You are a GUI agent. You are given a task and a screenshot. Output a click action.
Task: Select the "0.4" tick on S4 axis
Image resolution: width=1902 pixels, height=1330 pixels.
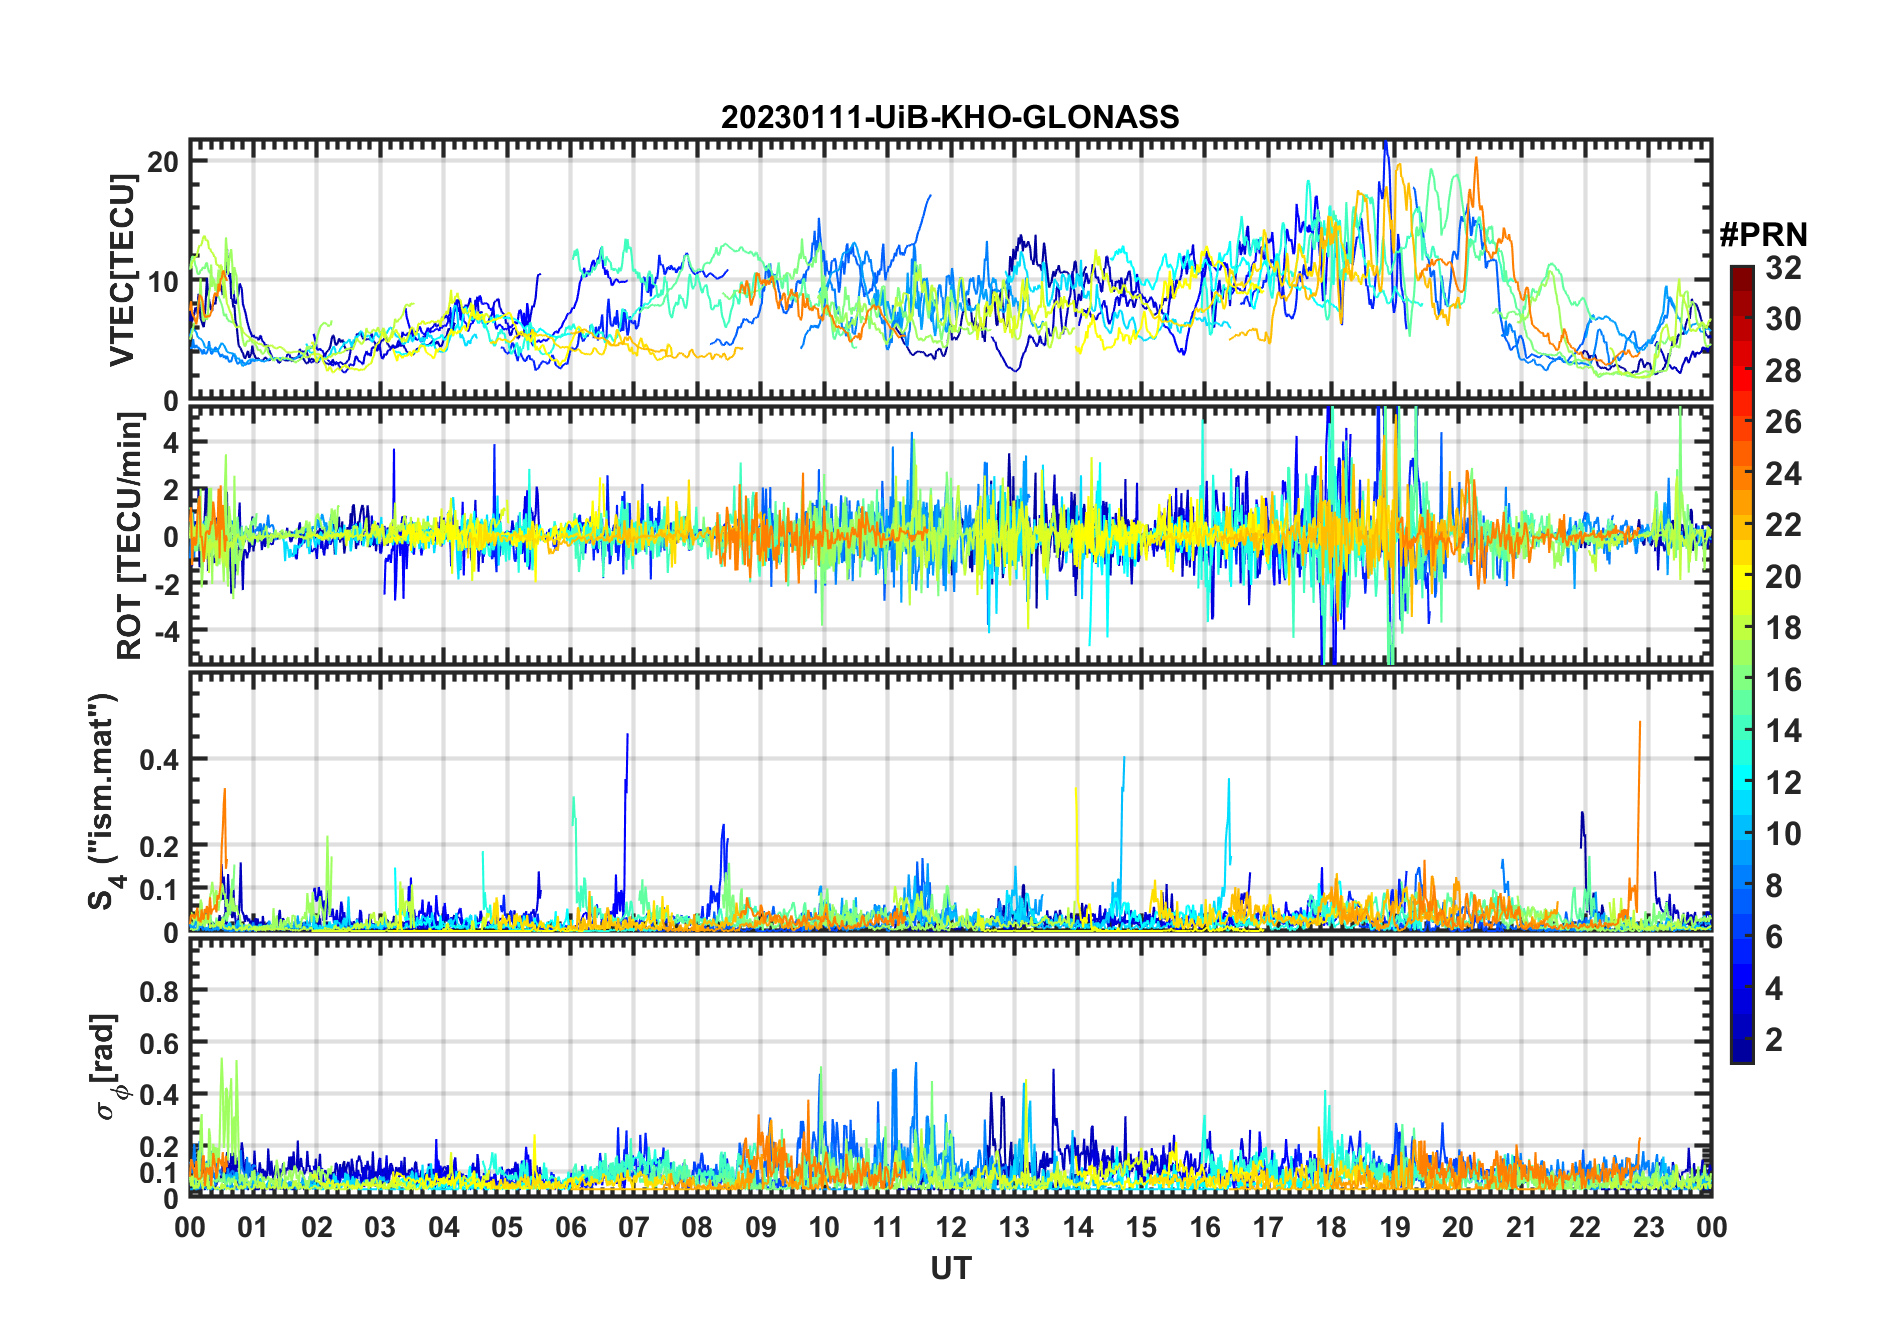[160, 759]
